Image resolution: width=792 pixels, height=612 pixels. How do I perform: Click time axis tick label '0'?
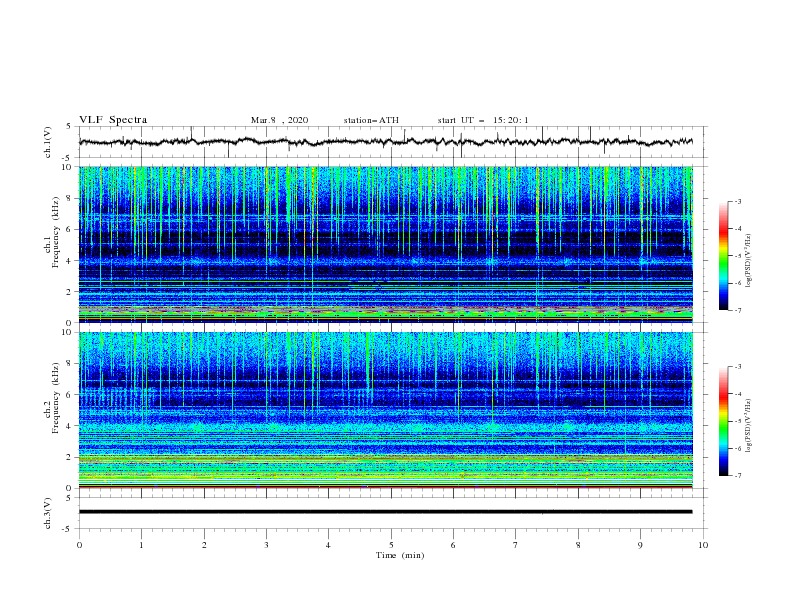(x=79, y=545)
